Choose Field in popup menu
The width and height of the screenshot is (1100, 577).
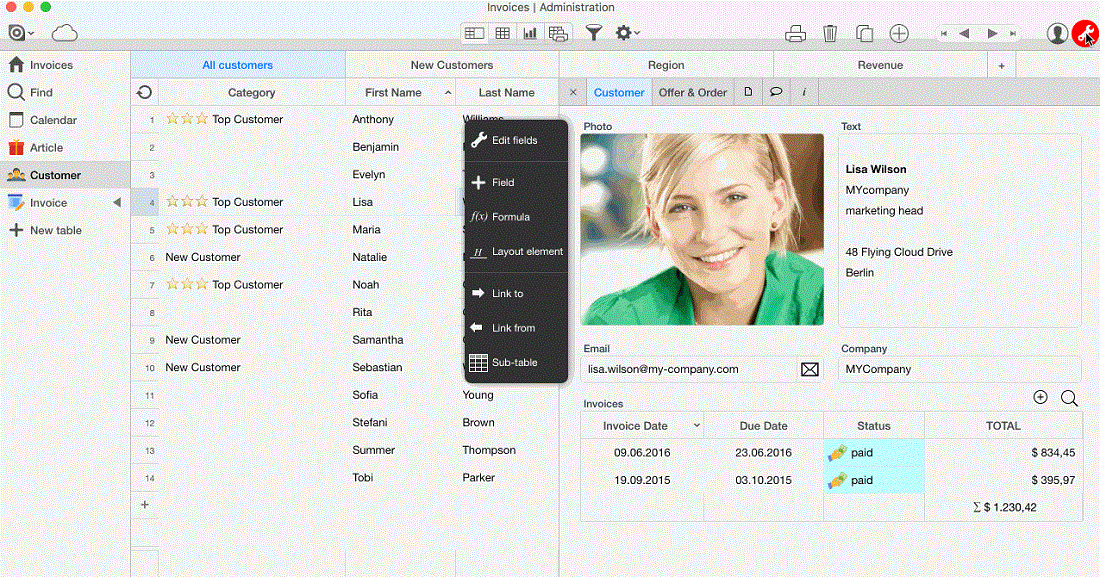click(516, 183)
